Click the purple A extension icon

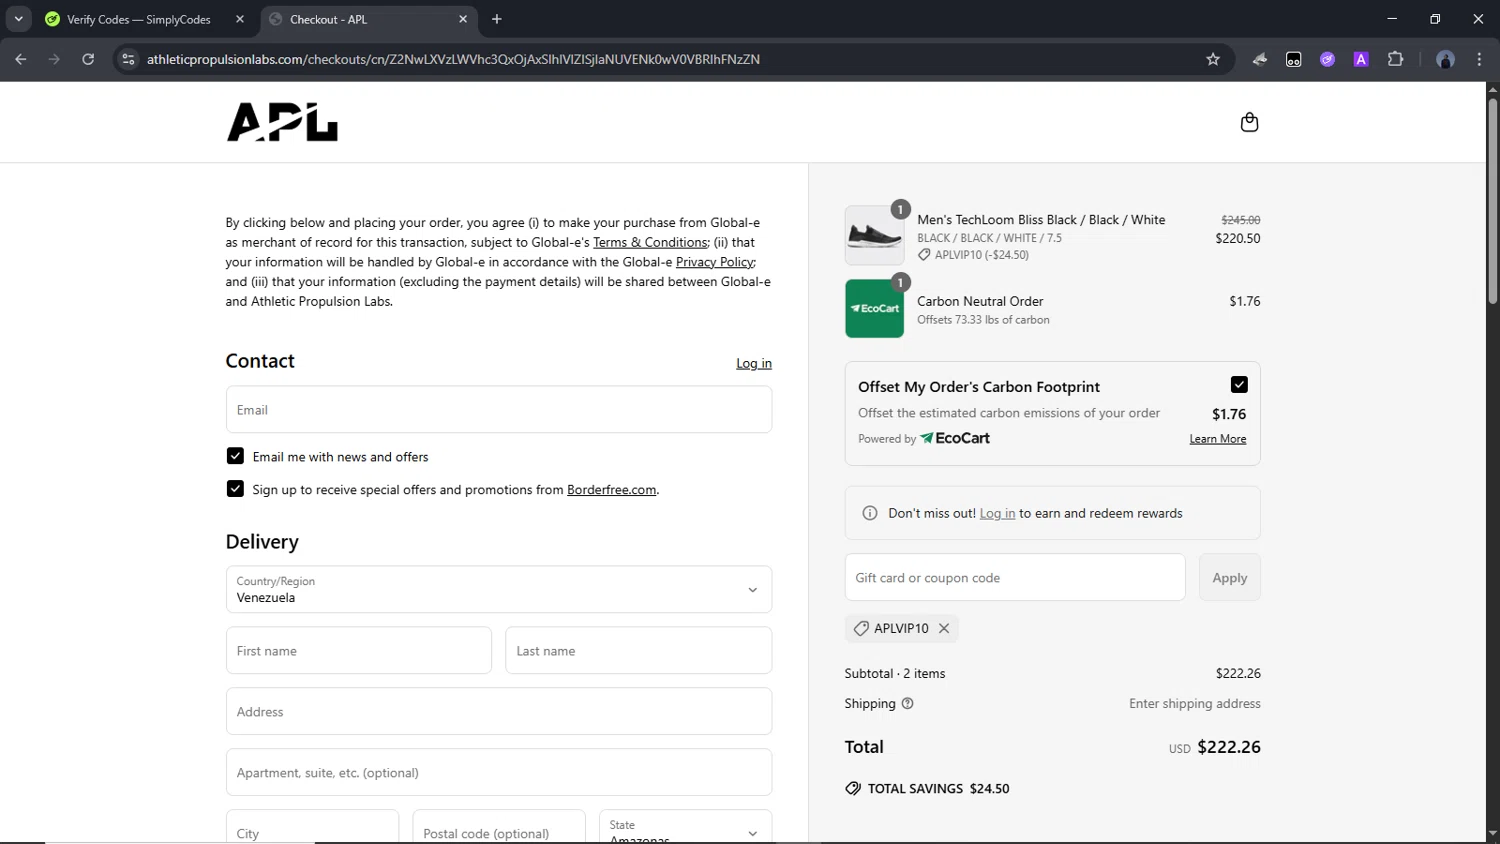click(1361, 59)
